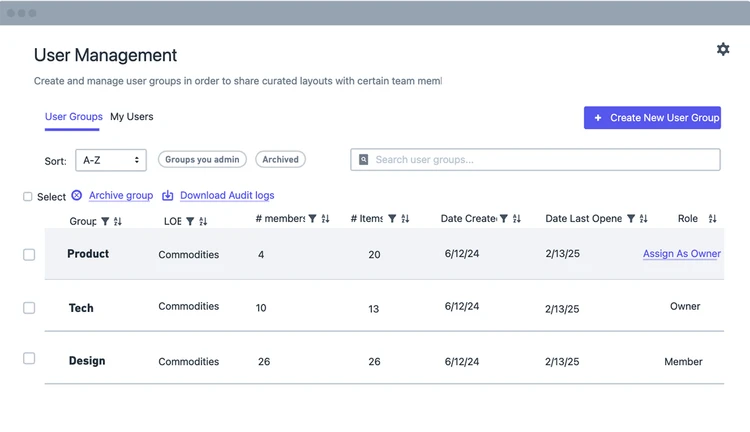Open the A-Z sort dropdown
Image resolution: width=750 pixels, height=432 pixels.
(x=111, y=160)
